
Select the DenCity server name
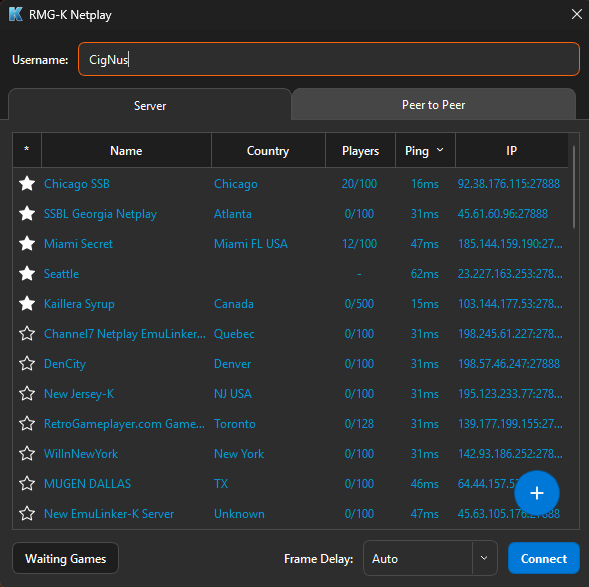pyautogui.click(x=65, y=364)
